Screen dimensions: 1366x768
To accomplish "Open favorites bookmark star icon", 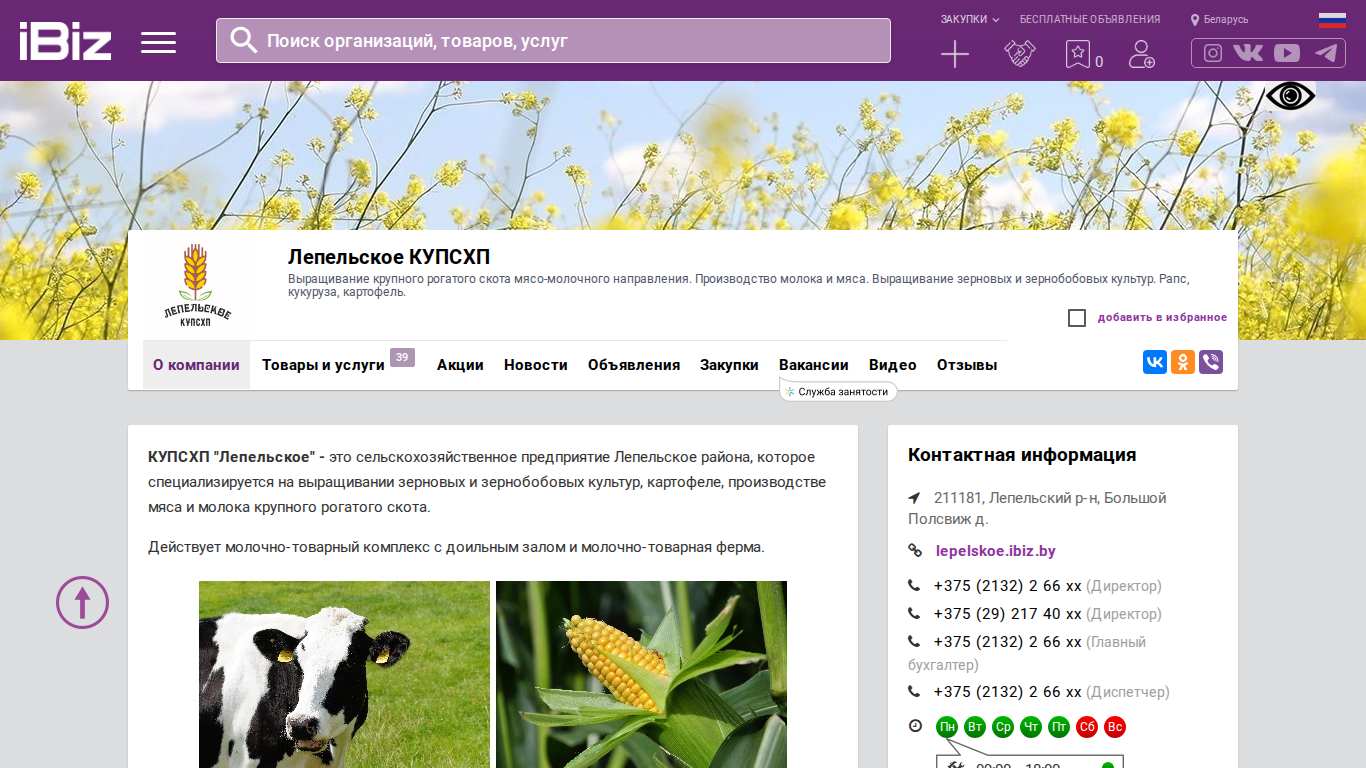I will pos(1078,54).
